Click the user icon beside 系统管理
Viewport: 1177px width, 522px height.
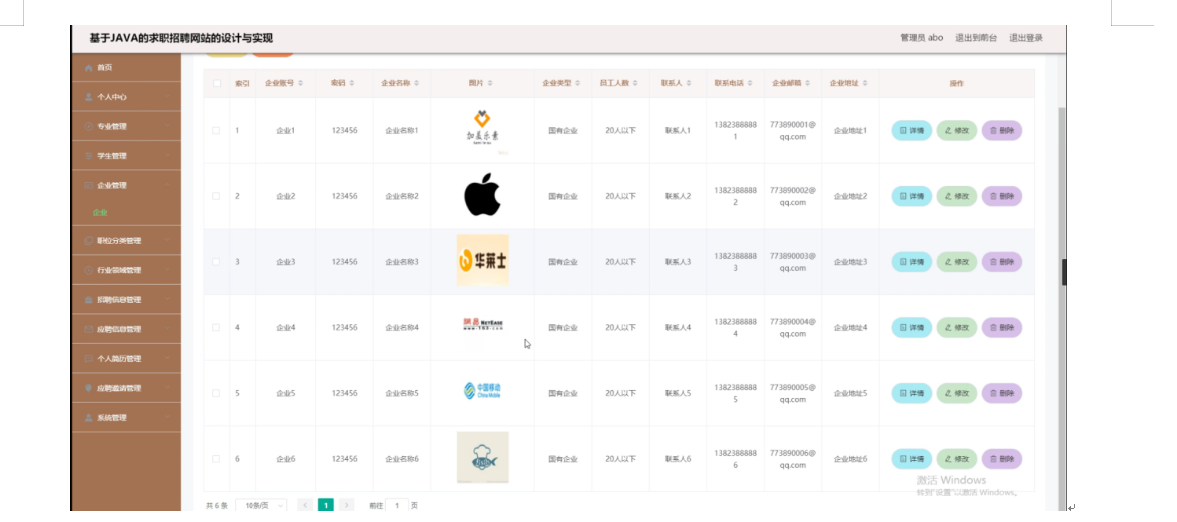point(89,418)
